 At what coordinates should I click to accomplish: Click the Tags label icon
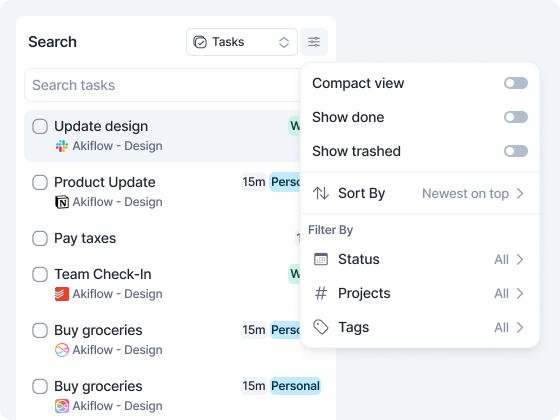click(321, 327)
